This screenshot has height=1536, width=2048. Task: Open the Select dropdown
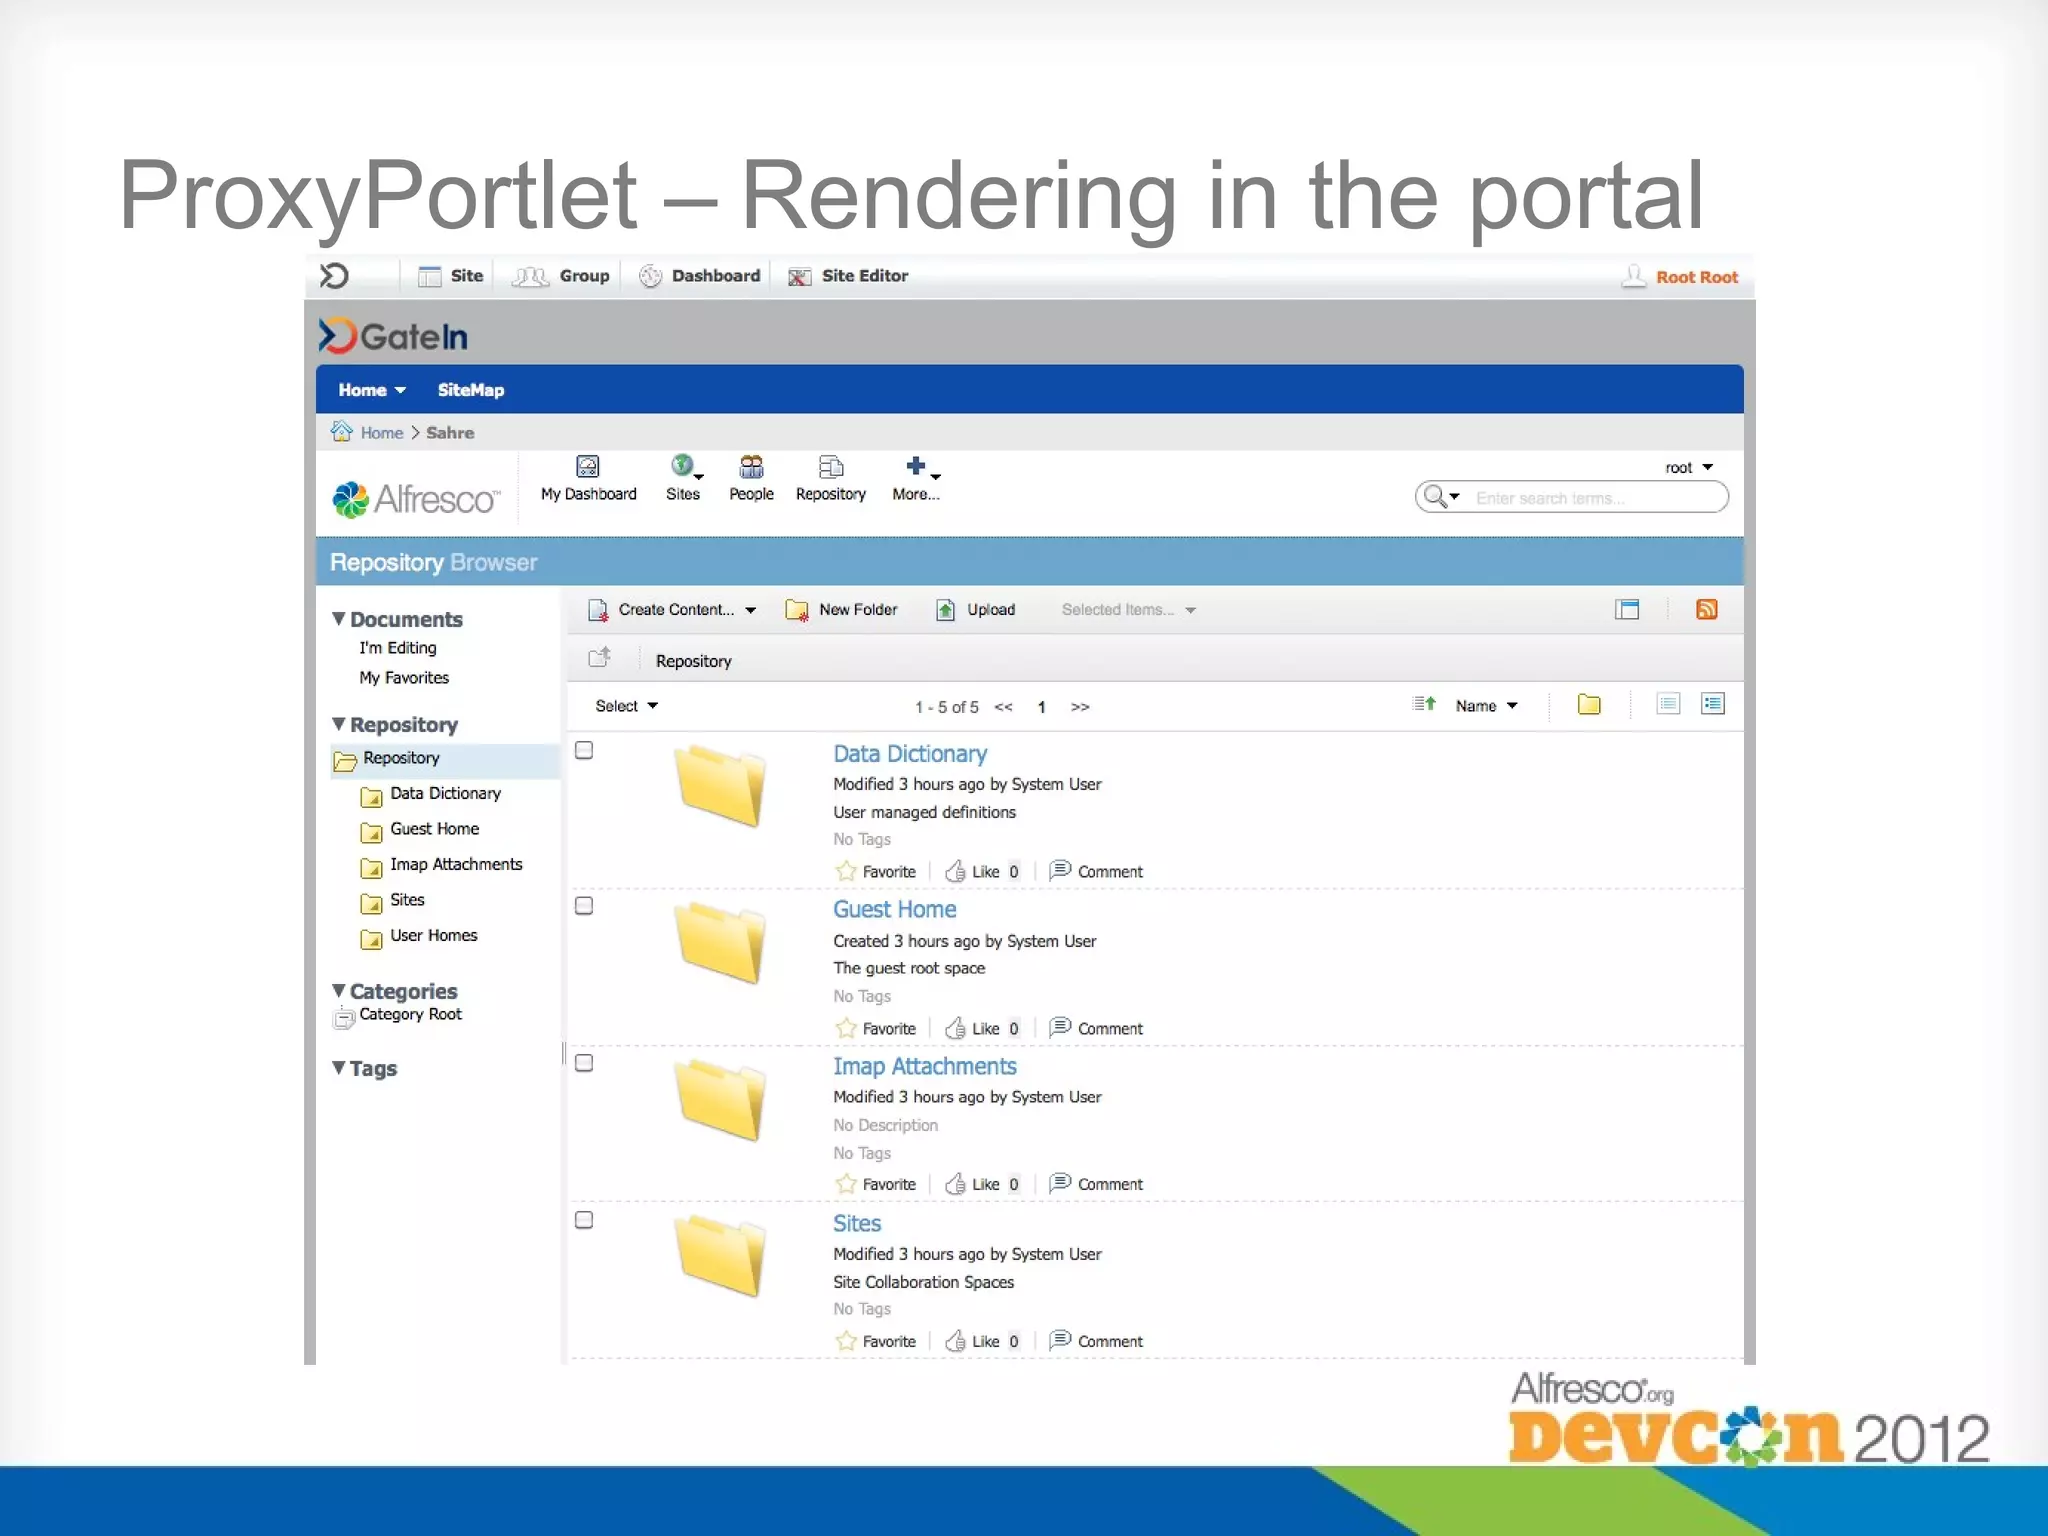626,706
